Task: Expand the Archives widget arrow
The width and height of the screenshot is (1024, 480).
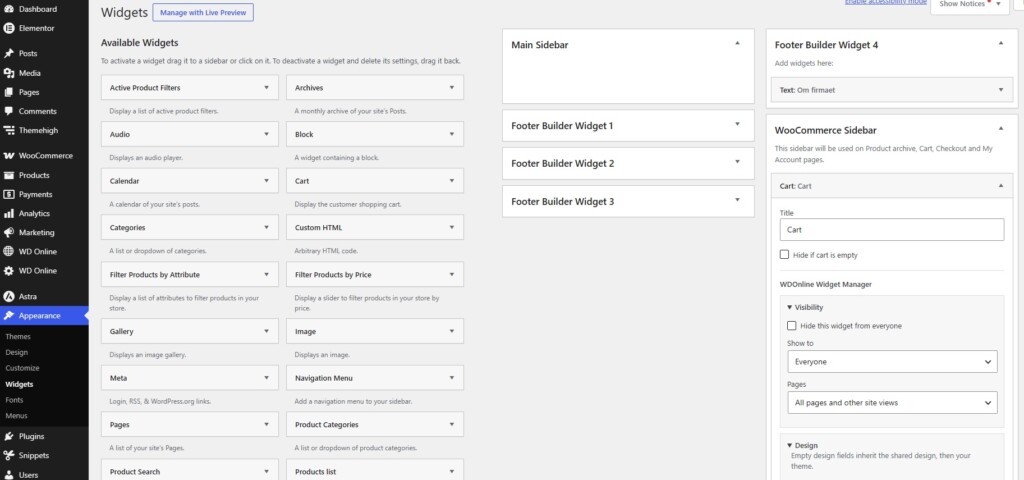Action: [451, 87]
